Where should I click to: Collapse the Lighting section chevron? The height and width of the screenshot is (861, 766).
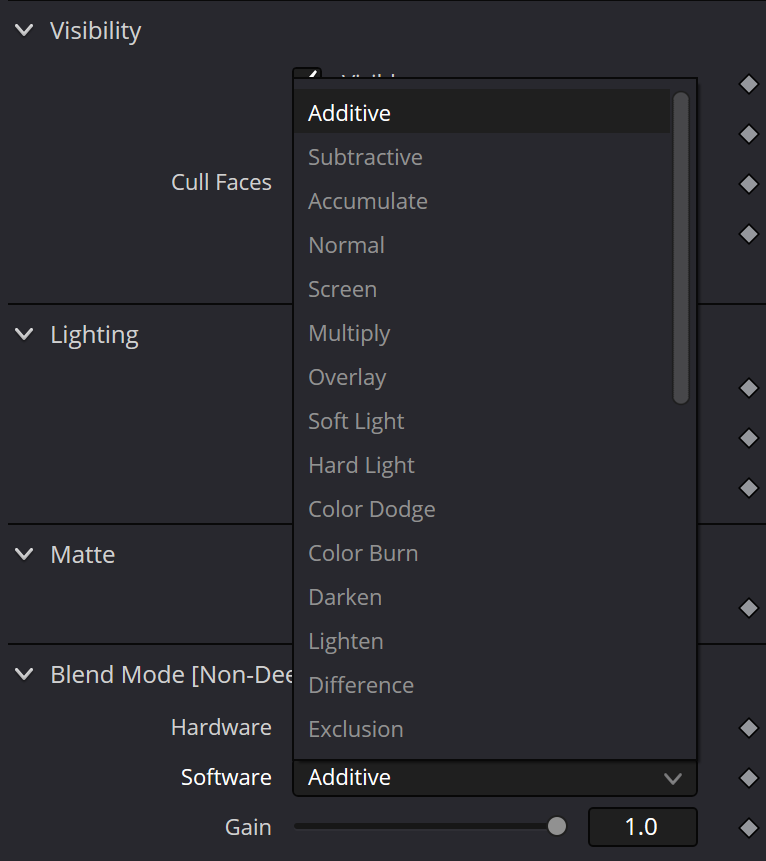(24, 334)
